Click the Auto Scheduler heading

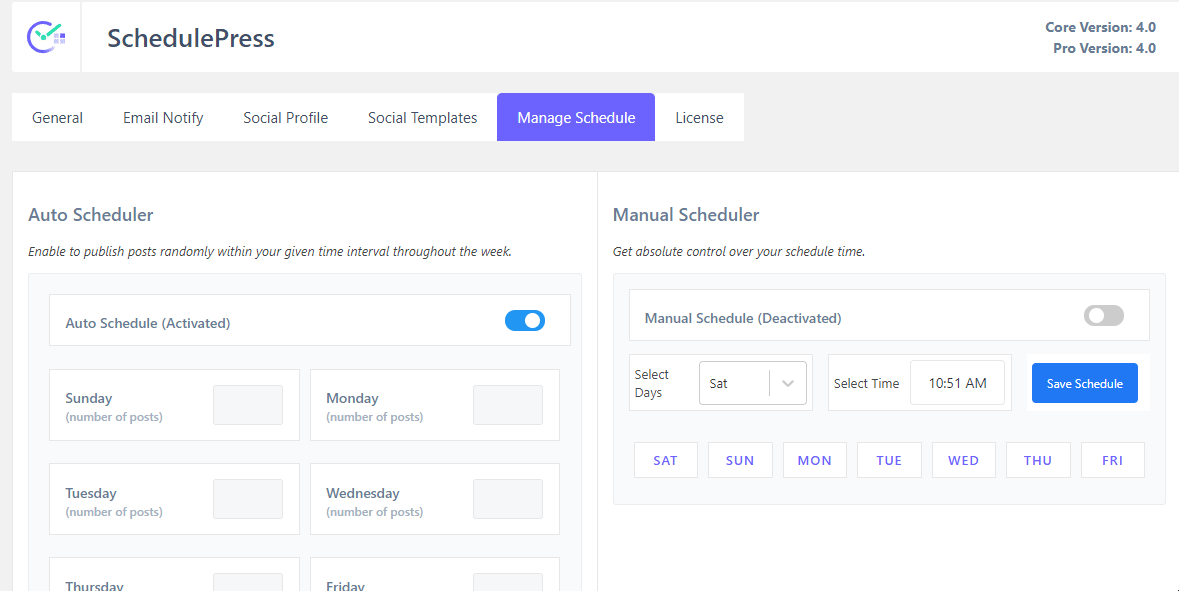coord(91,215)
